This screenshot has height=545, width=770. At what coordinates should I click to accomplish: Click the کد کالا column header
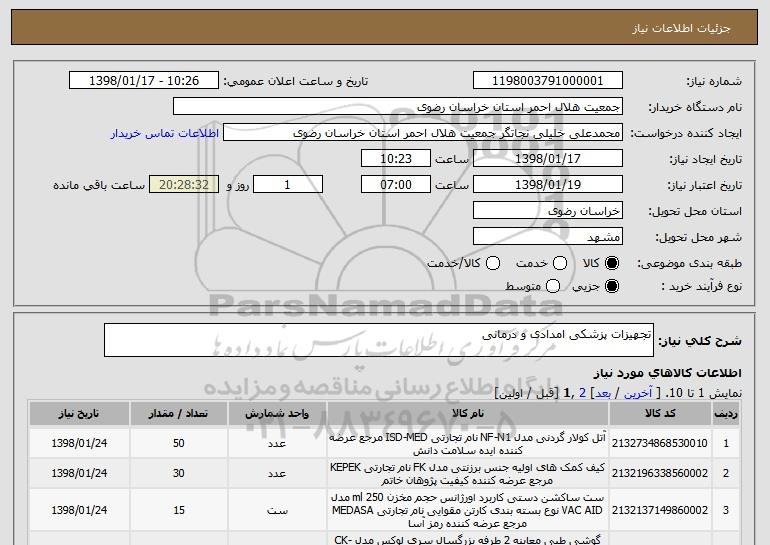[660, 413]
